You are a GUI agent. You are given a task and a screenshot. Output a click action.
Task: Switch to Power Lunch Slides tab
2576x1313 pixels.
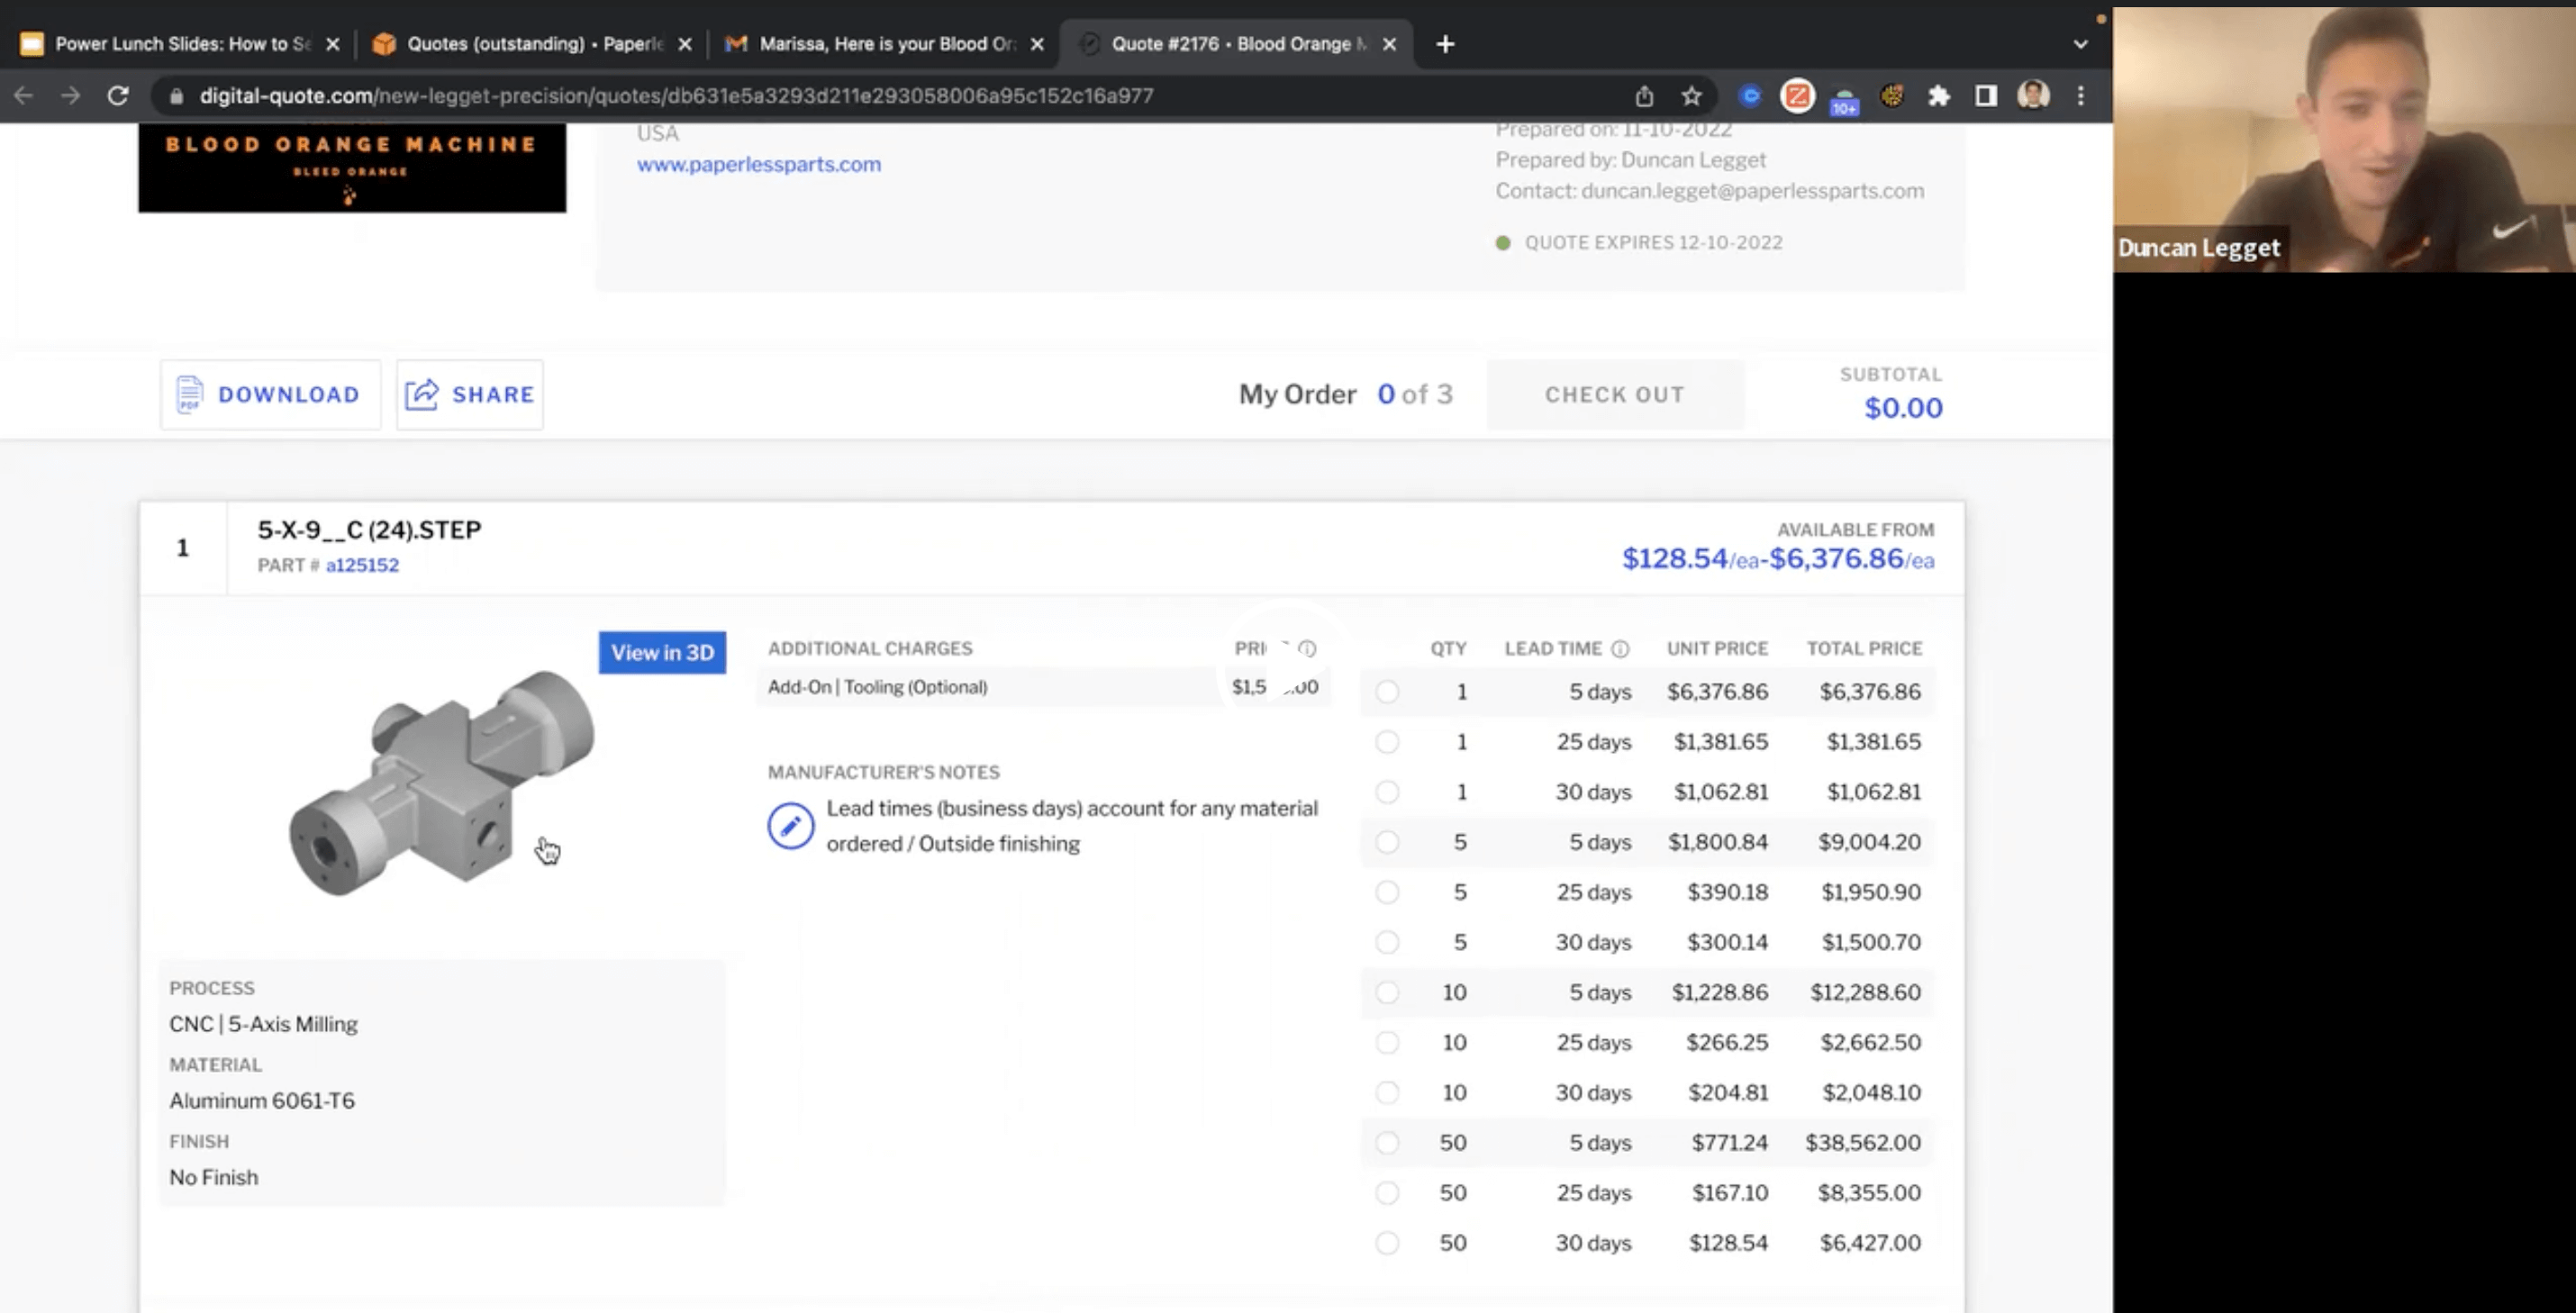(180, 44)
